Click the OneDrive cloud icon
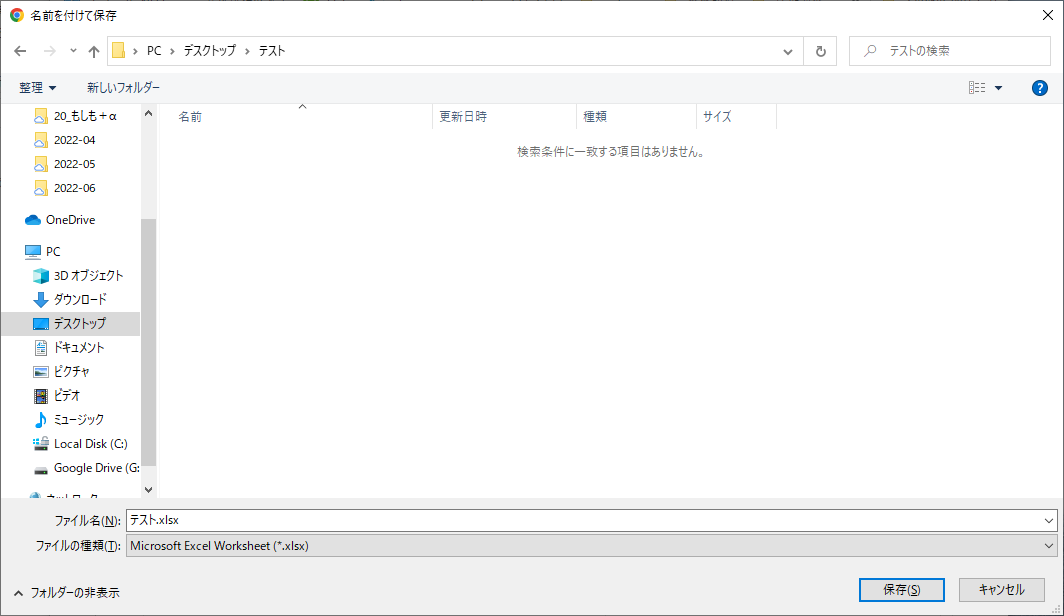This screenshot has height=616, width=1064. point(33,220)
